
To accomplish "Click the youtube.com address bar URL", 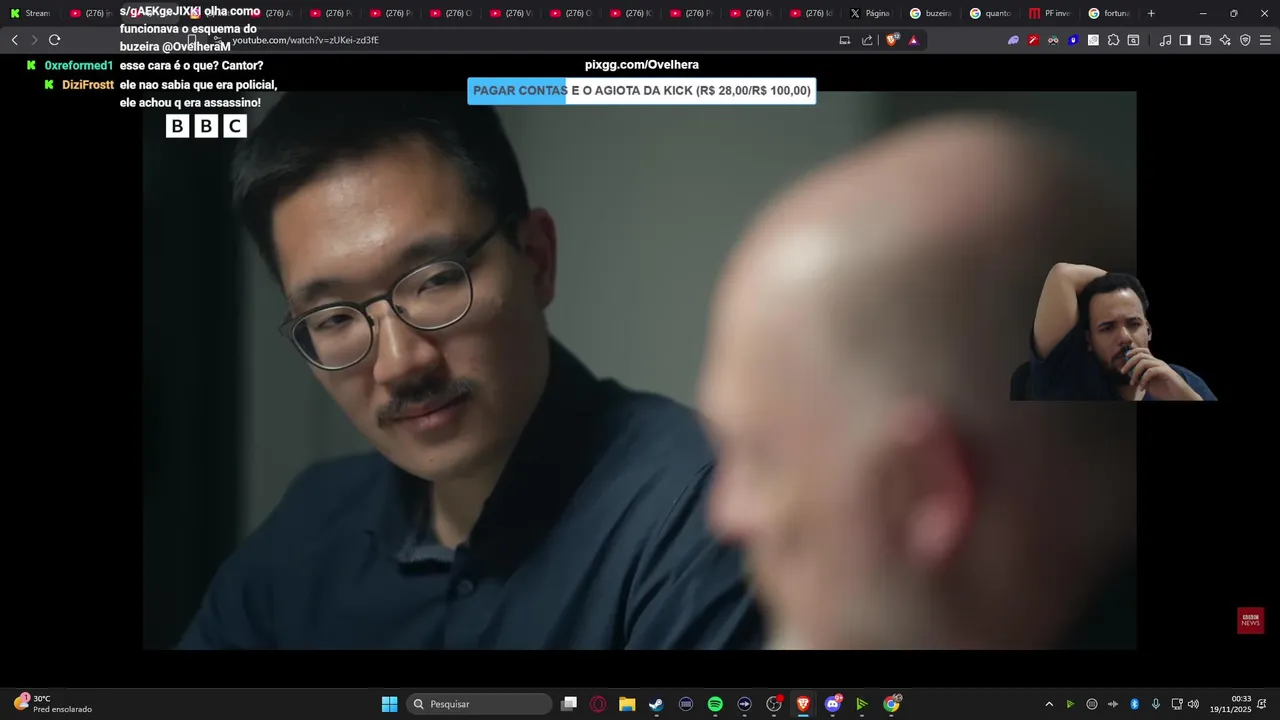I will pos(305,40).
